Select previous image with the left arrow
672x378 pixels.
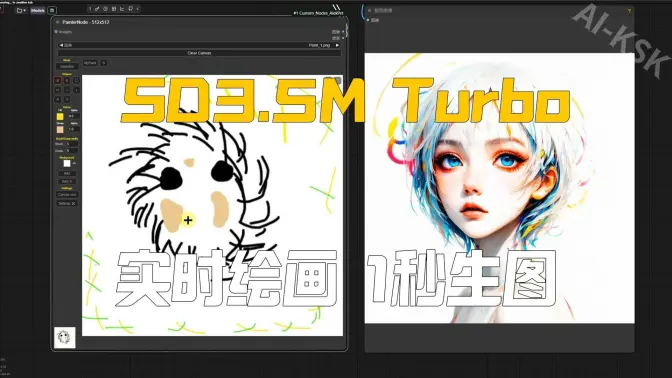[61, 45]
